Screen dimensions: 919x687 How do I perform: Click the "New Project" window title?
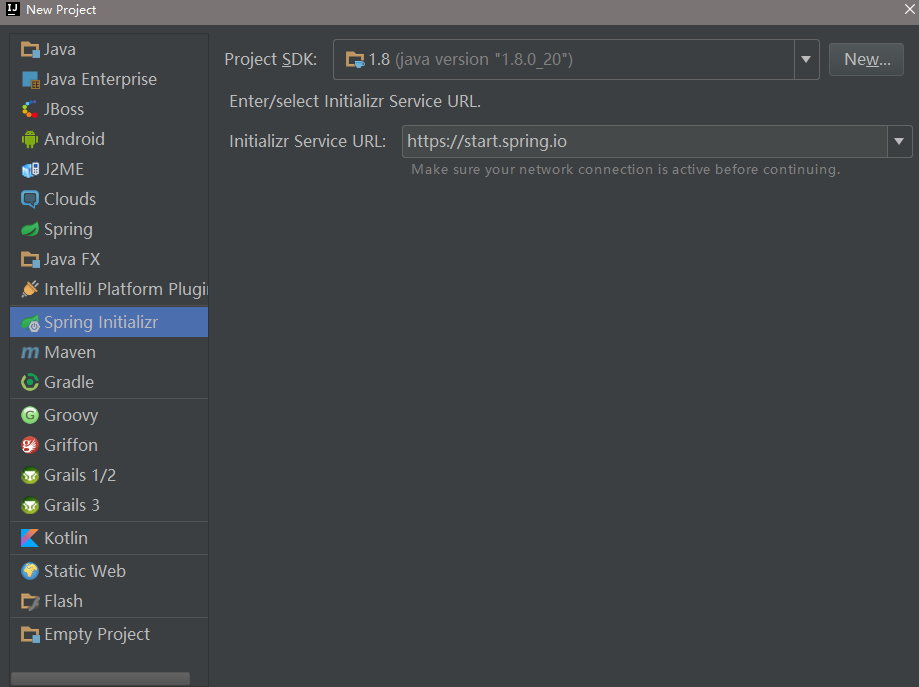(x=61, y=9)
